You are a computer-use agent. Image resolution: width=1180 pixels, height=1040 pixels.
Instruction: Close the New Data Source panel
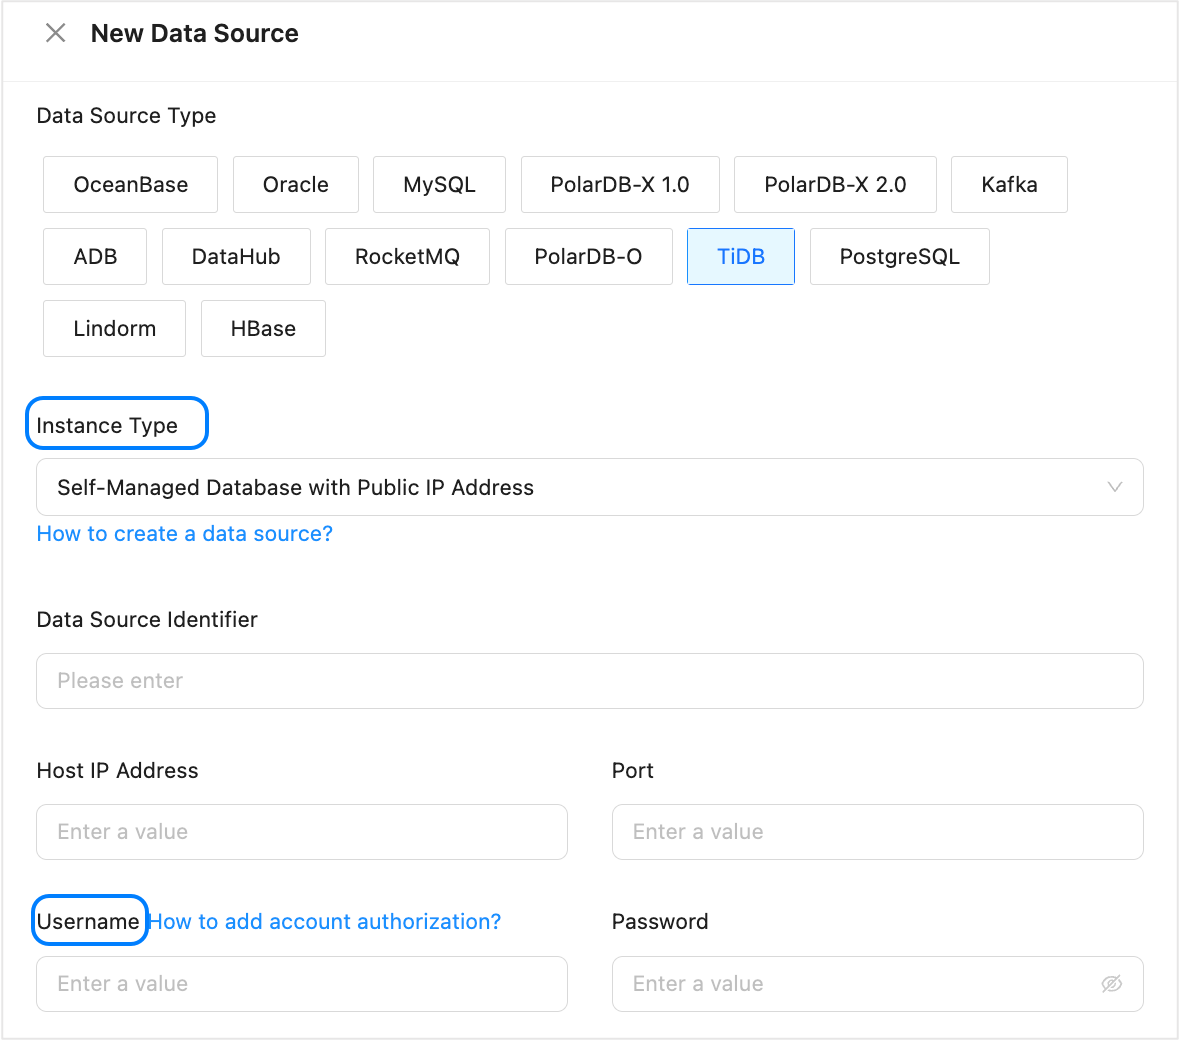pos(56,33)
